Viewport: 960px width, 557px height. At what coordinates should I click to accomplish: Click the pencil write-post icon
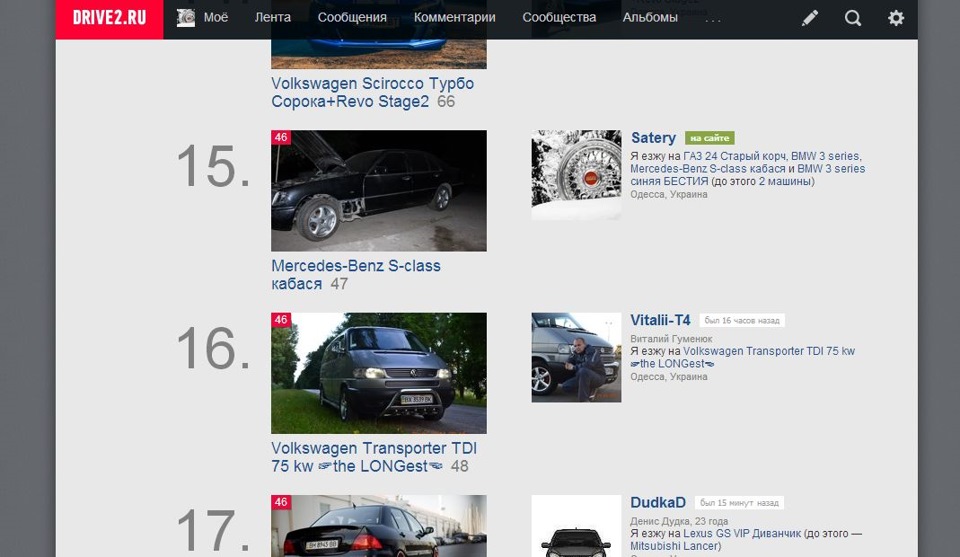point(809,18)
